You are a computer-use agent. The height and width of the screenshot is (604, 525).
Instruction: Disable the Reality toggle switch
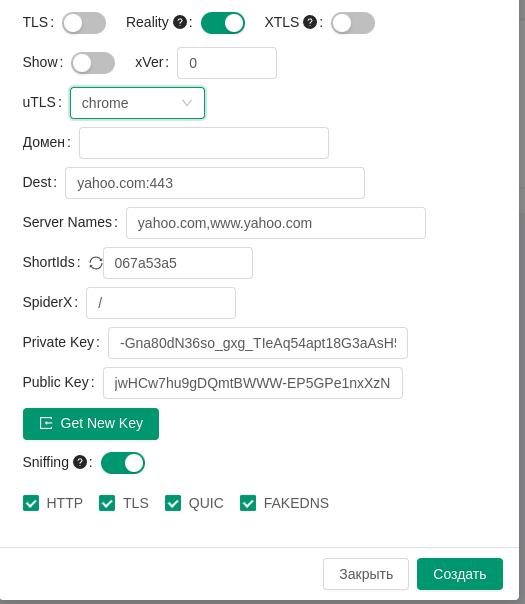(x=223, y=23)
